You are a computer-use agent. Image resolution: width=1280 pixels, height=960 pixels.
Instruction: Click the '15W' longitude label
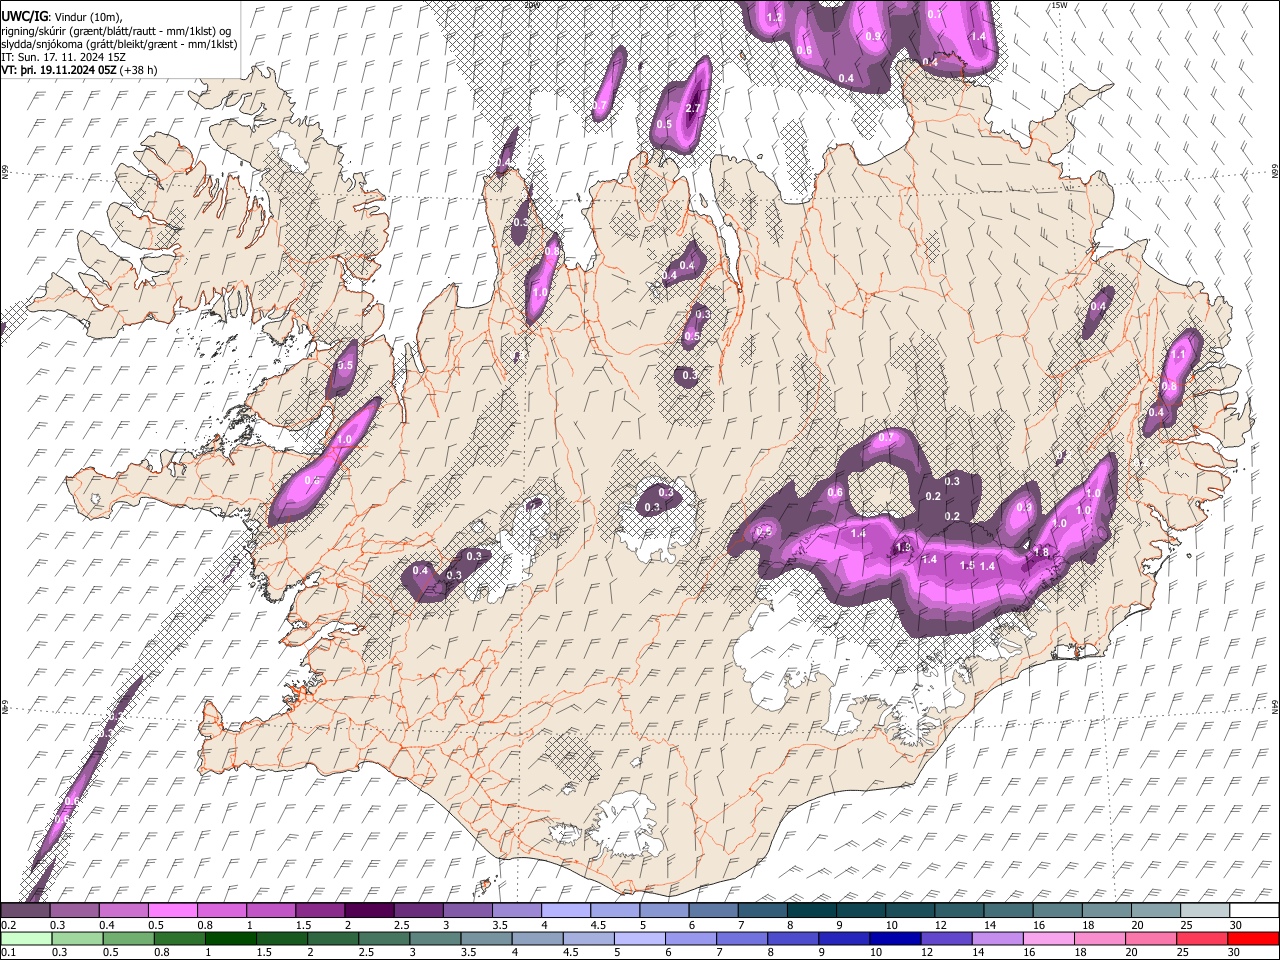1059,5
